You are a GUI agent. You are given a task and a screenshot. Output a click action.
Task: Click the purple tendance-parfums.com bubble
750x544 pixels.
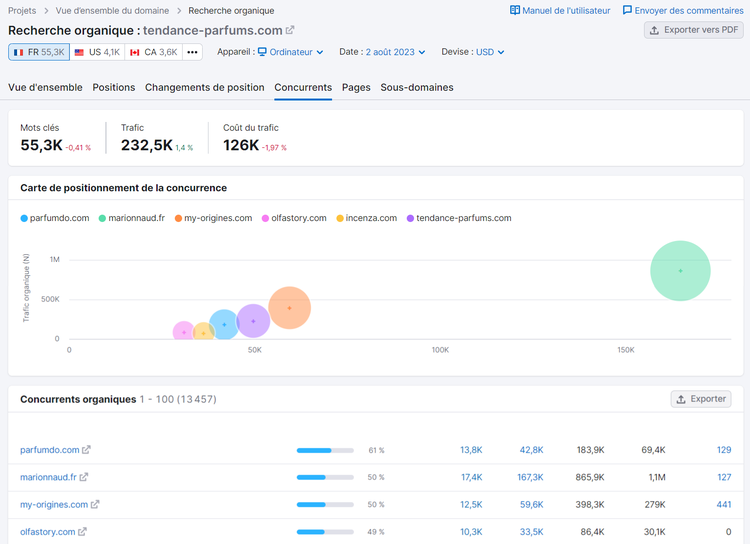click(254, 321)
